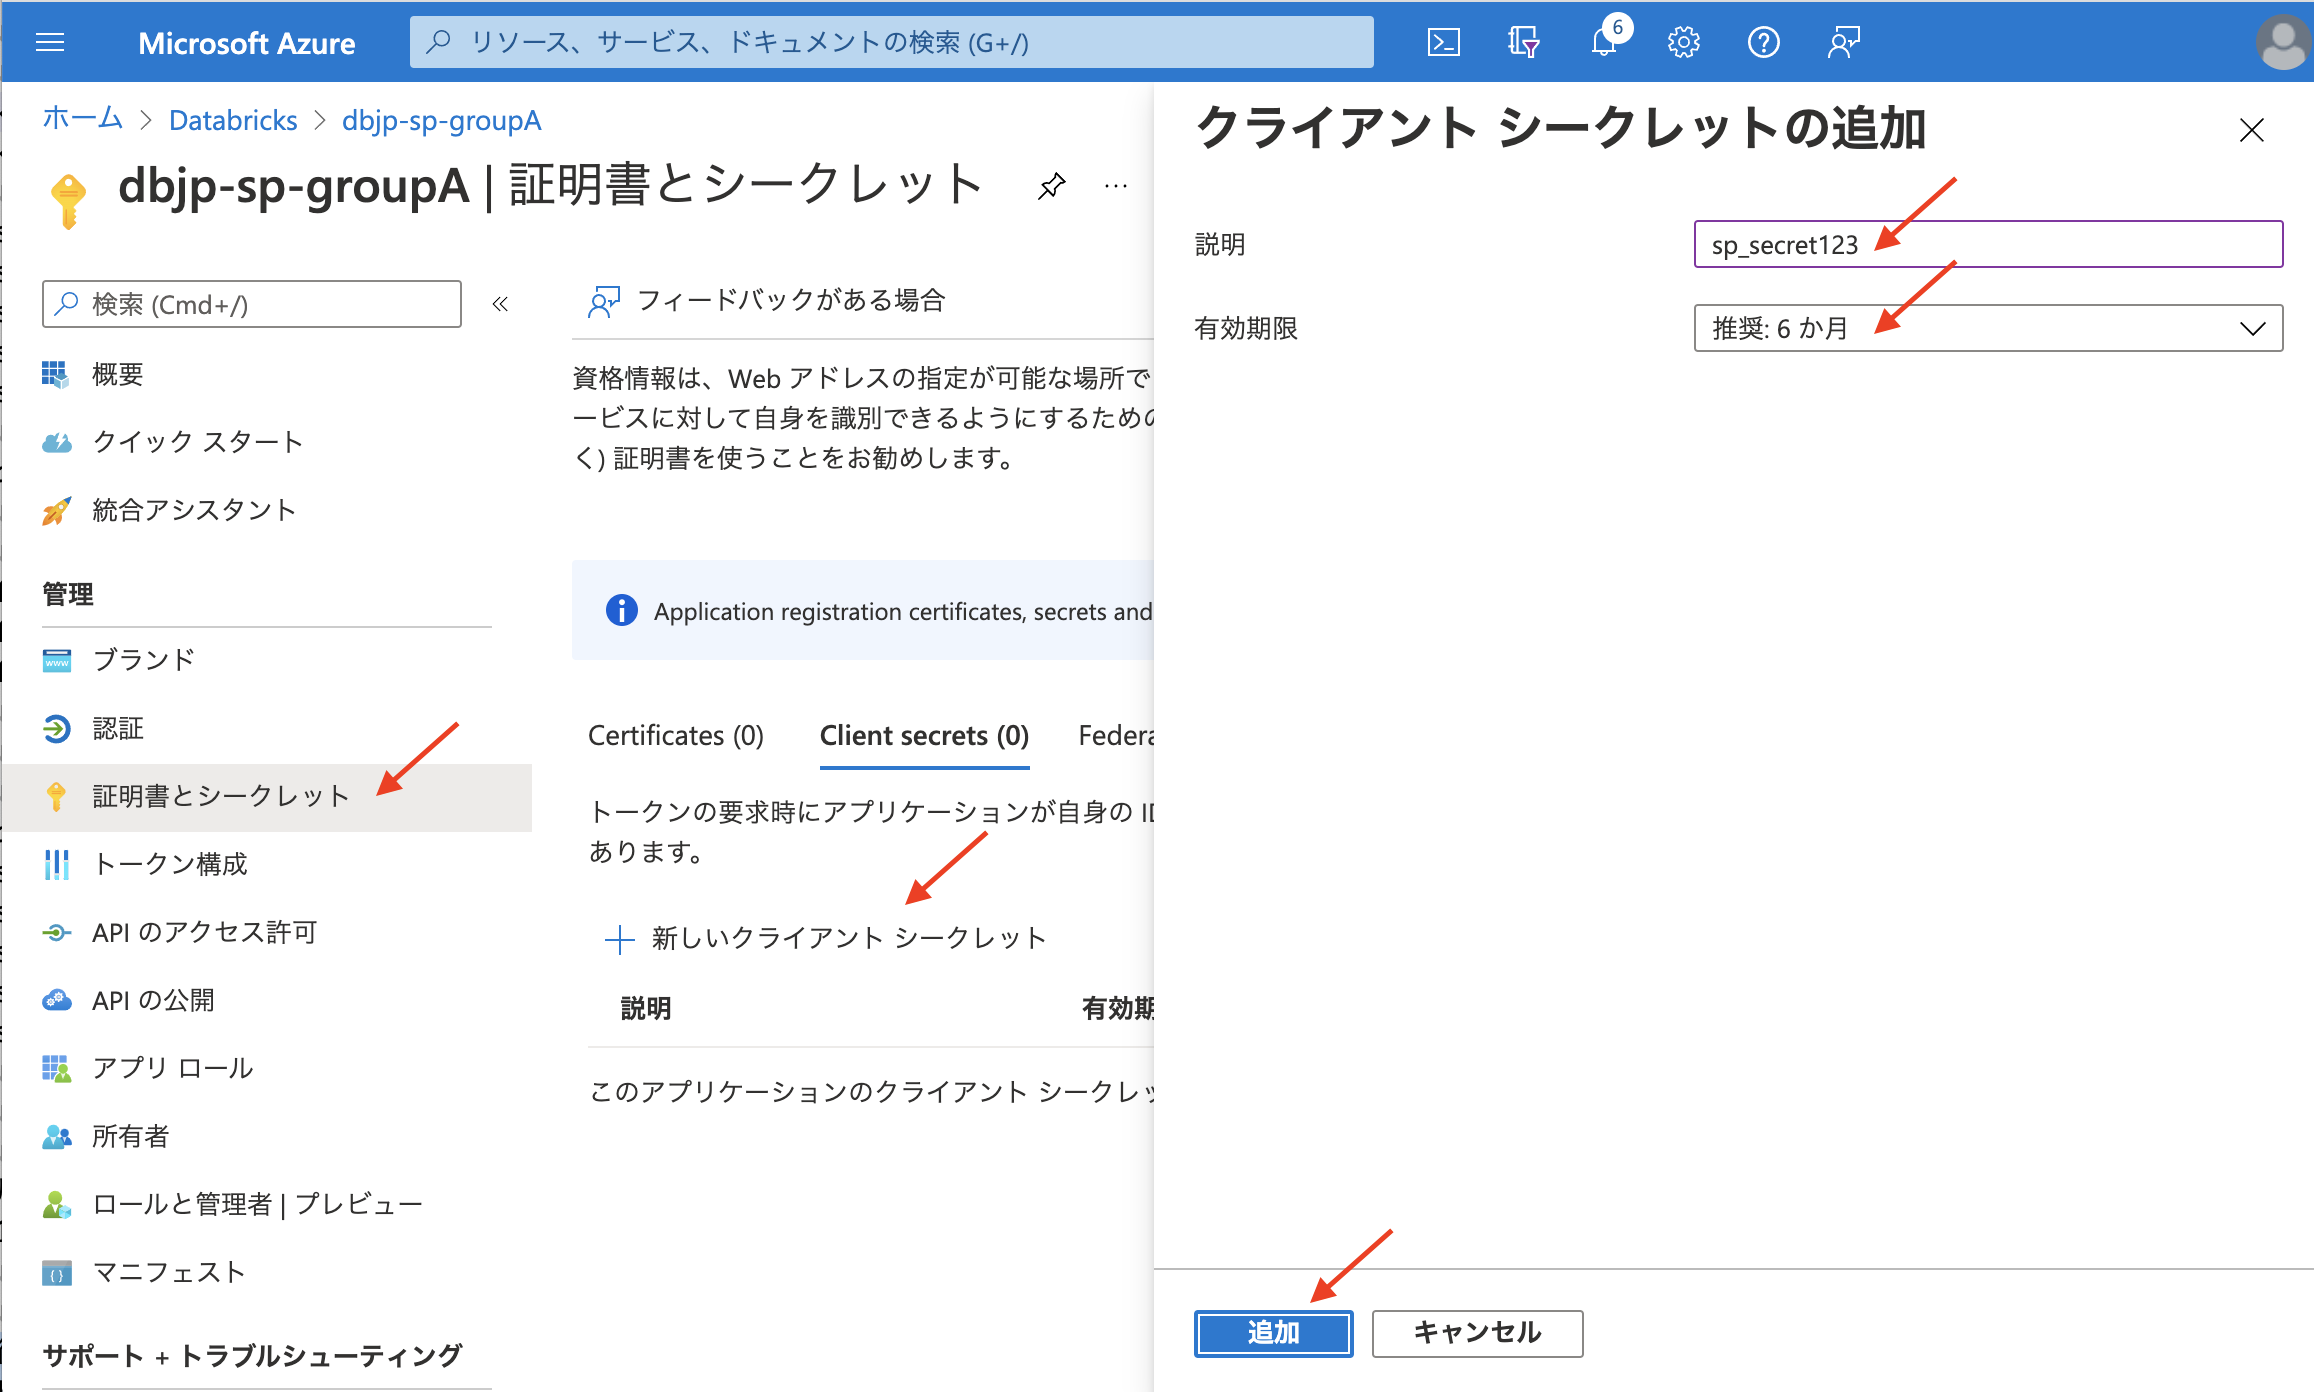Pin the dbjp-sp-groupA page
2314x1392 pixels.
[1051, 186]
